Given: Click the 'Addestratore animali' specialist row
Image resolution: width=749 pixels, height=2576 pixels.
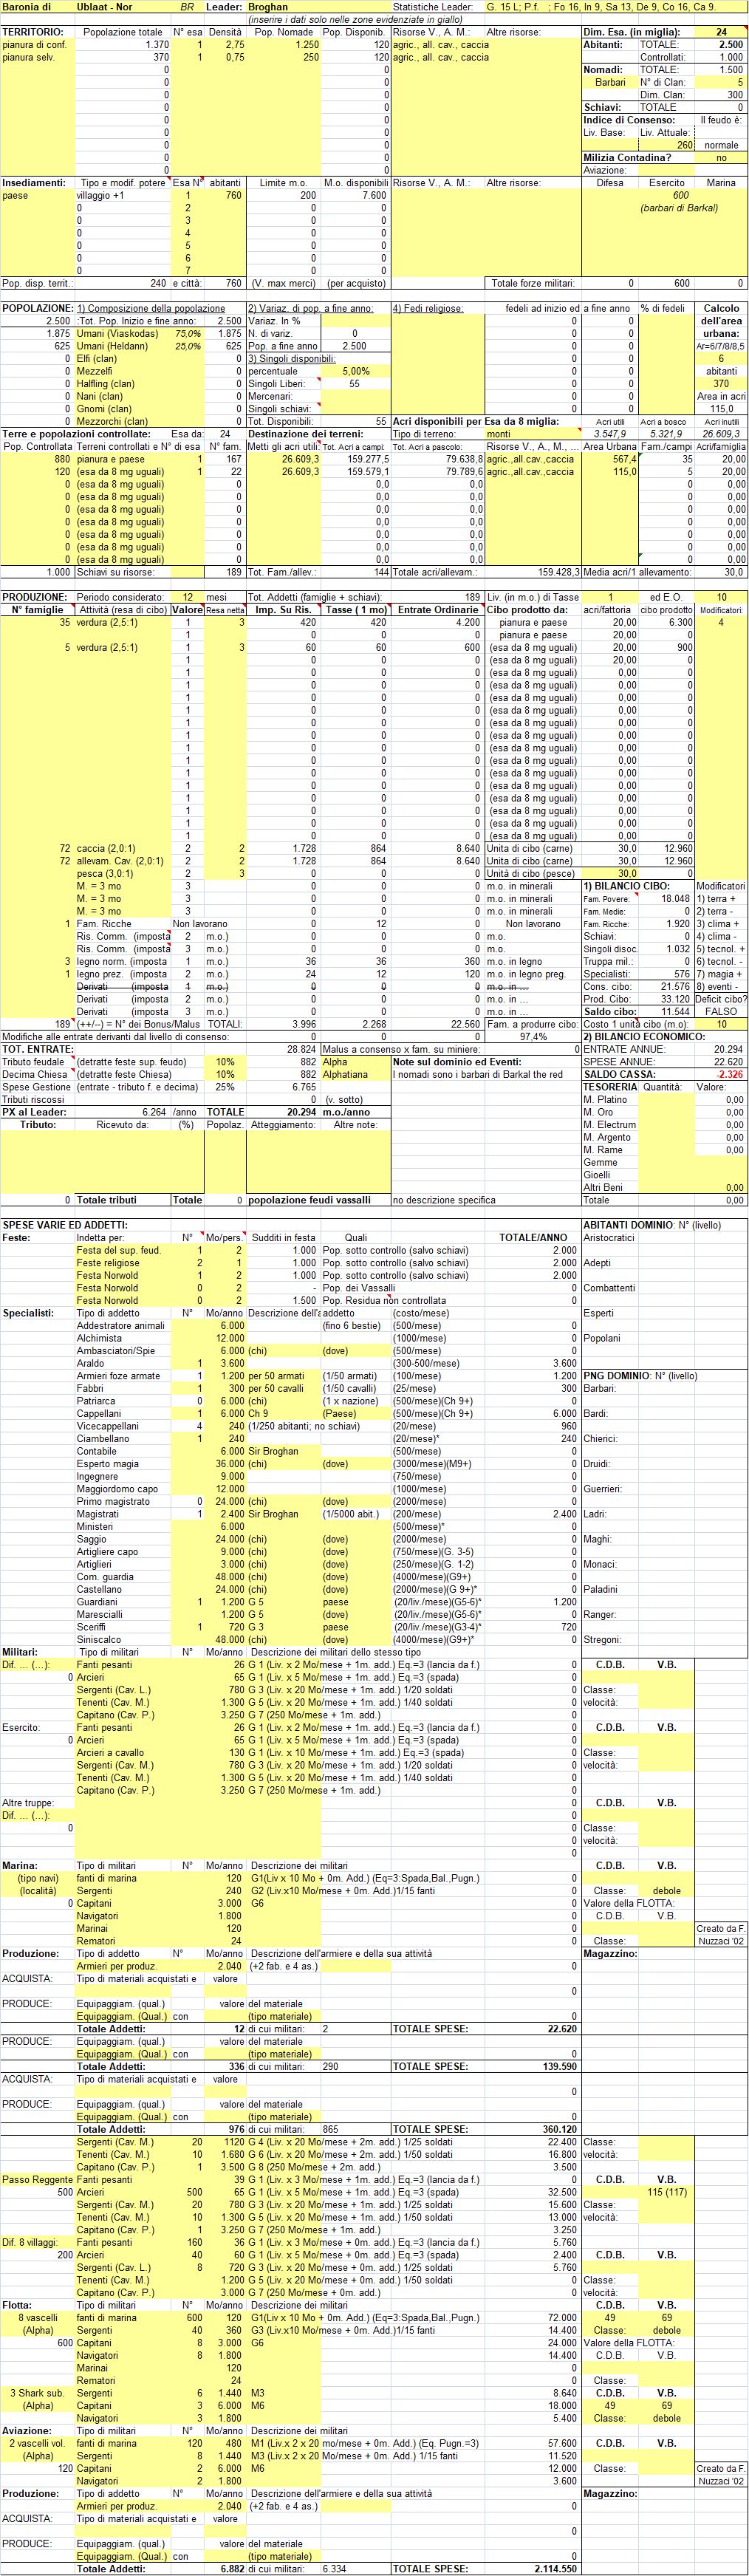Looking at the screenshot, I should [x=121, y=1326].
